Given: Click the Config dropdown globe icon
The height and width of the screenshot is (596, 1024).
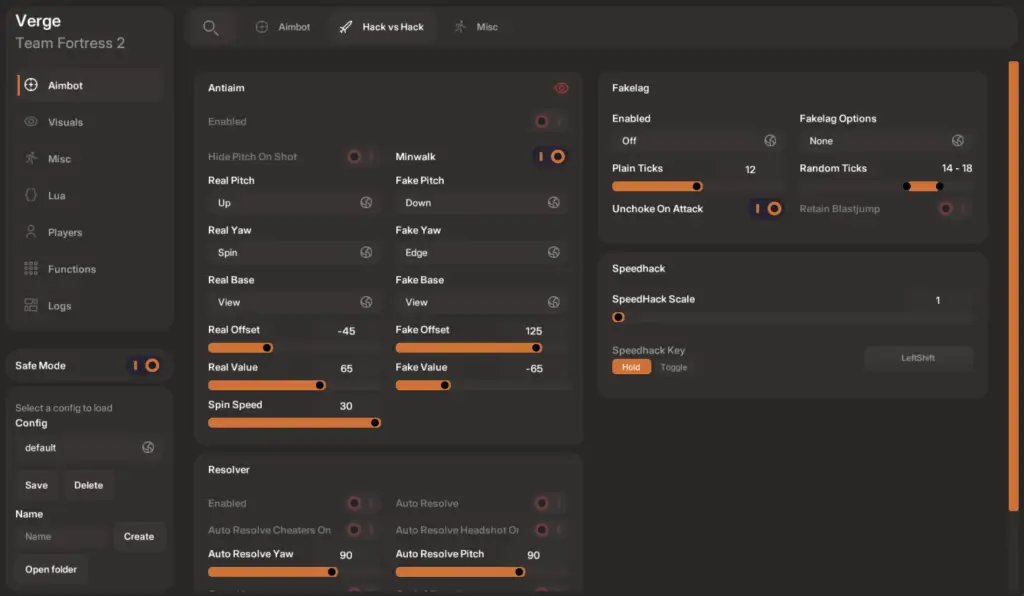Looking at the screenshot, I should click(x=148, y=447).
